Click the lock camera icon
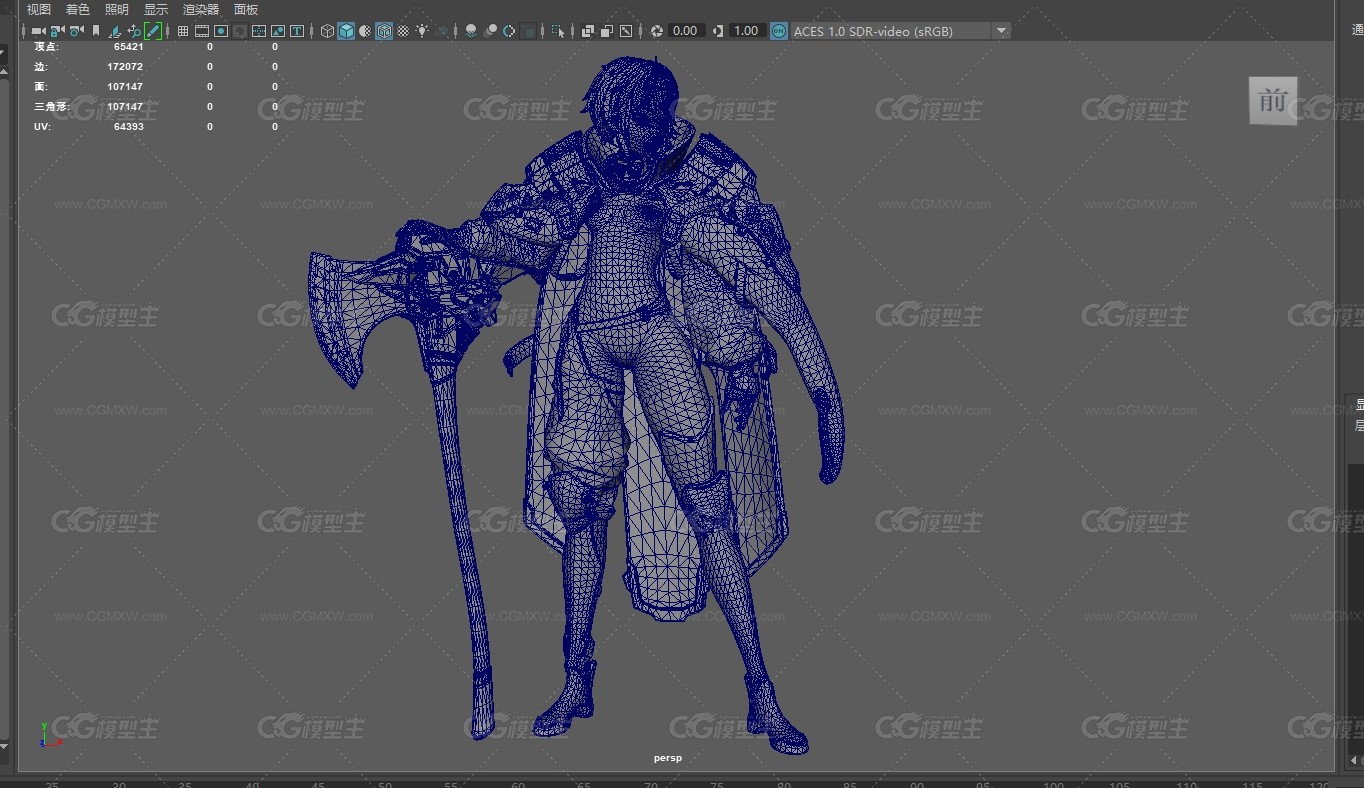The image size is (1364, 788). pos(56,31)
